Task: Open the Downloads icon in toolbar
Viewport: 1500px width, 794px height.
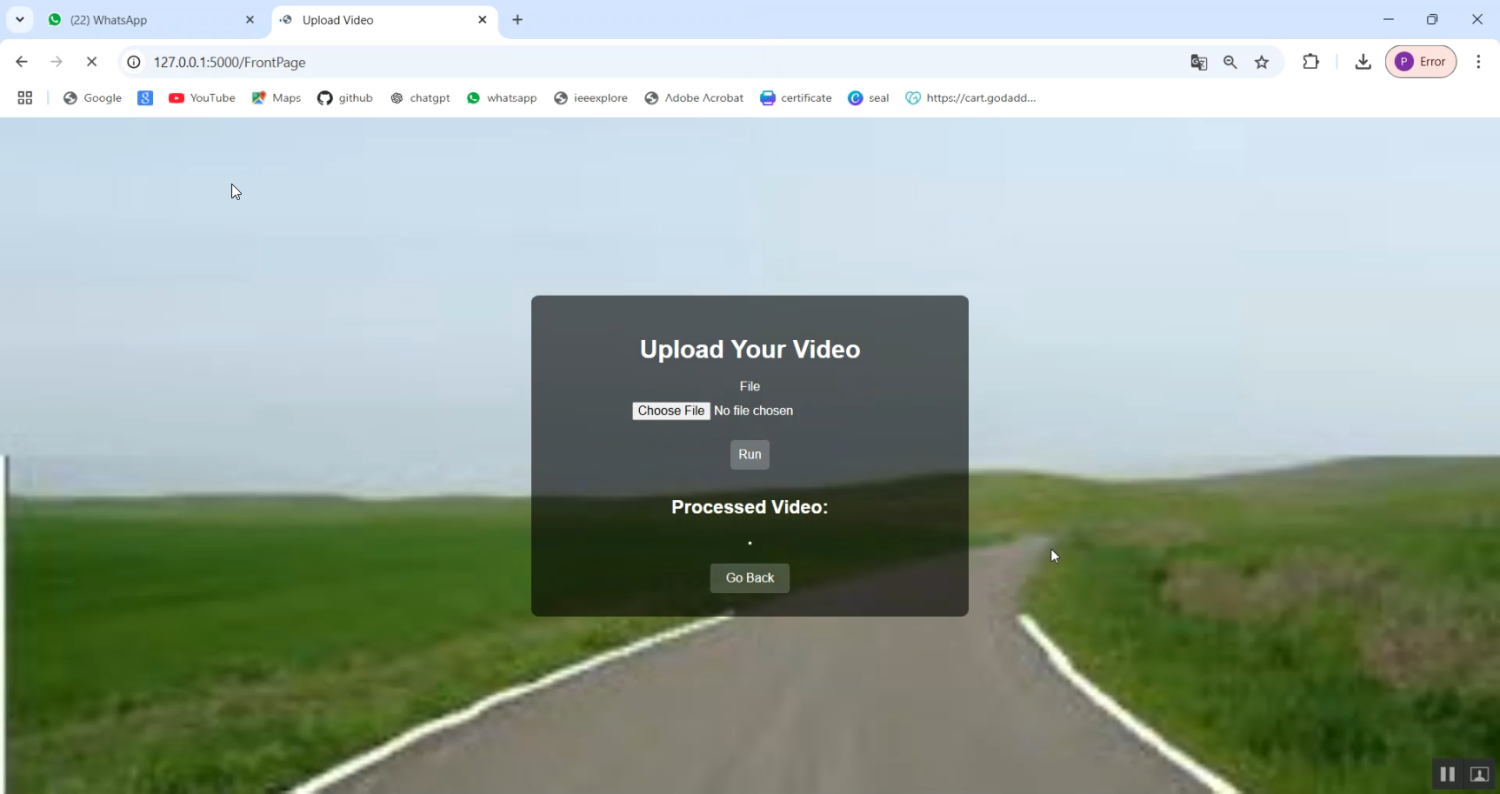Action: coord(1362,62)
